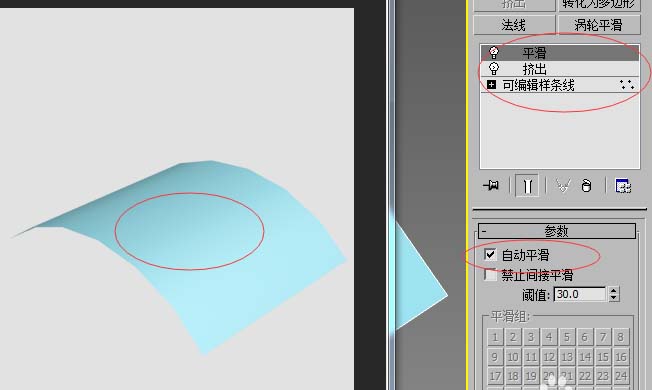Select smoothing group 24

coord(621,376)
